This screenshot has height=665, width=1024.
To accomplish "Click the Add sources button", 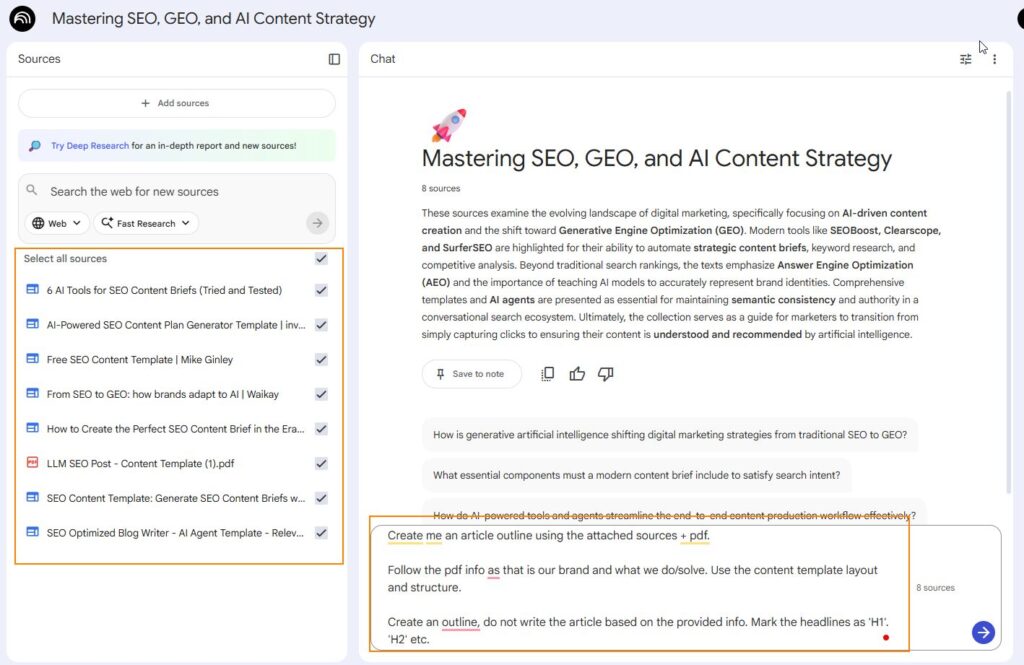I will 176,103.
